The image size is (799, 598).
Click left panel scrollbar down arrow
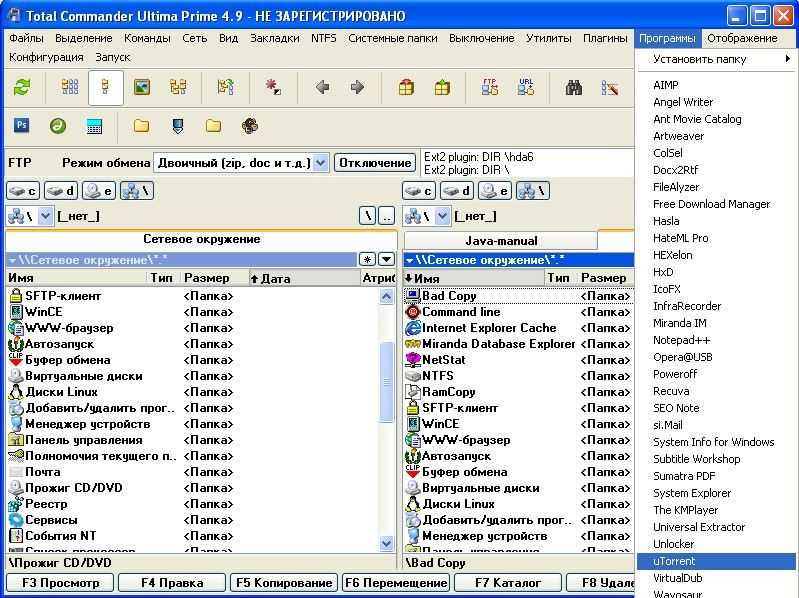387,543
